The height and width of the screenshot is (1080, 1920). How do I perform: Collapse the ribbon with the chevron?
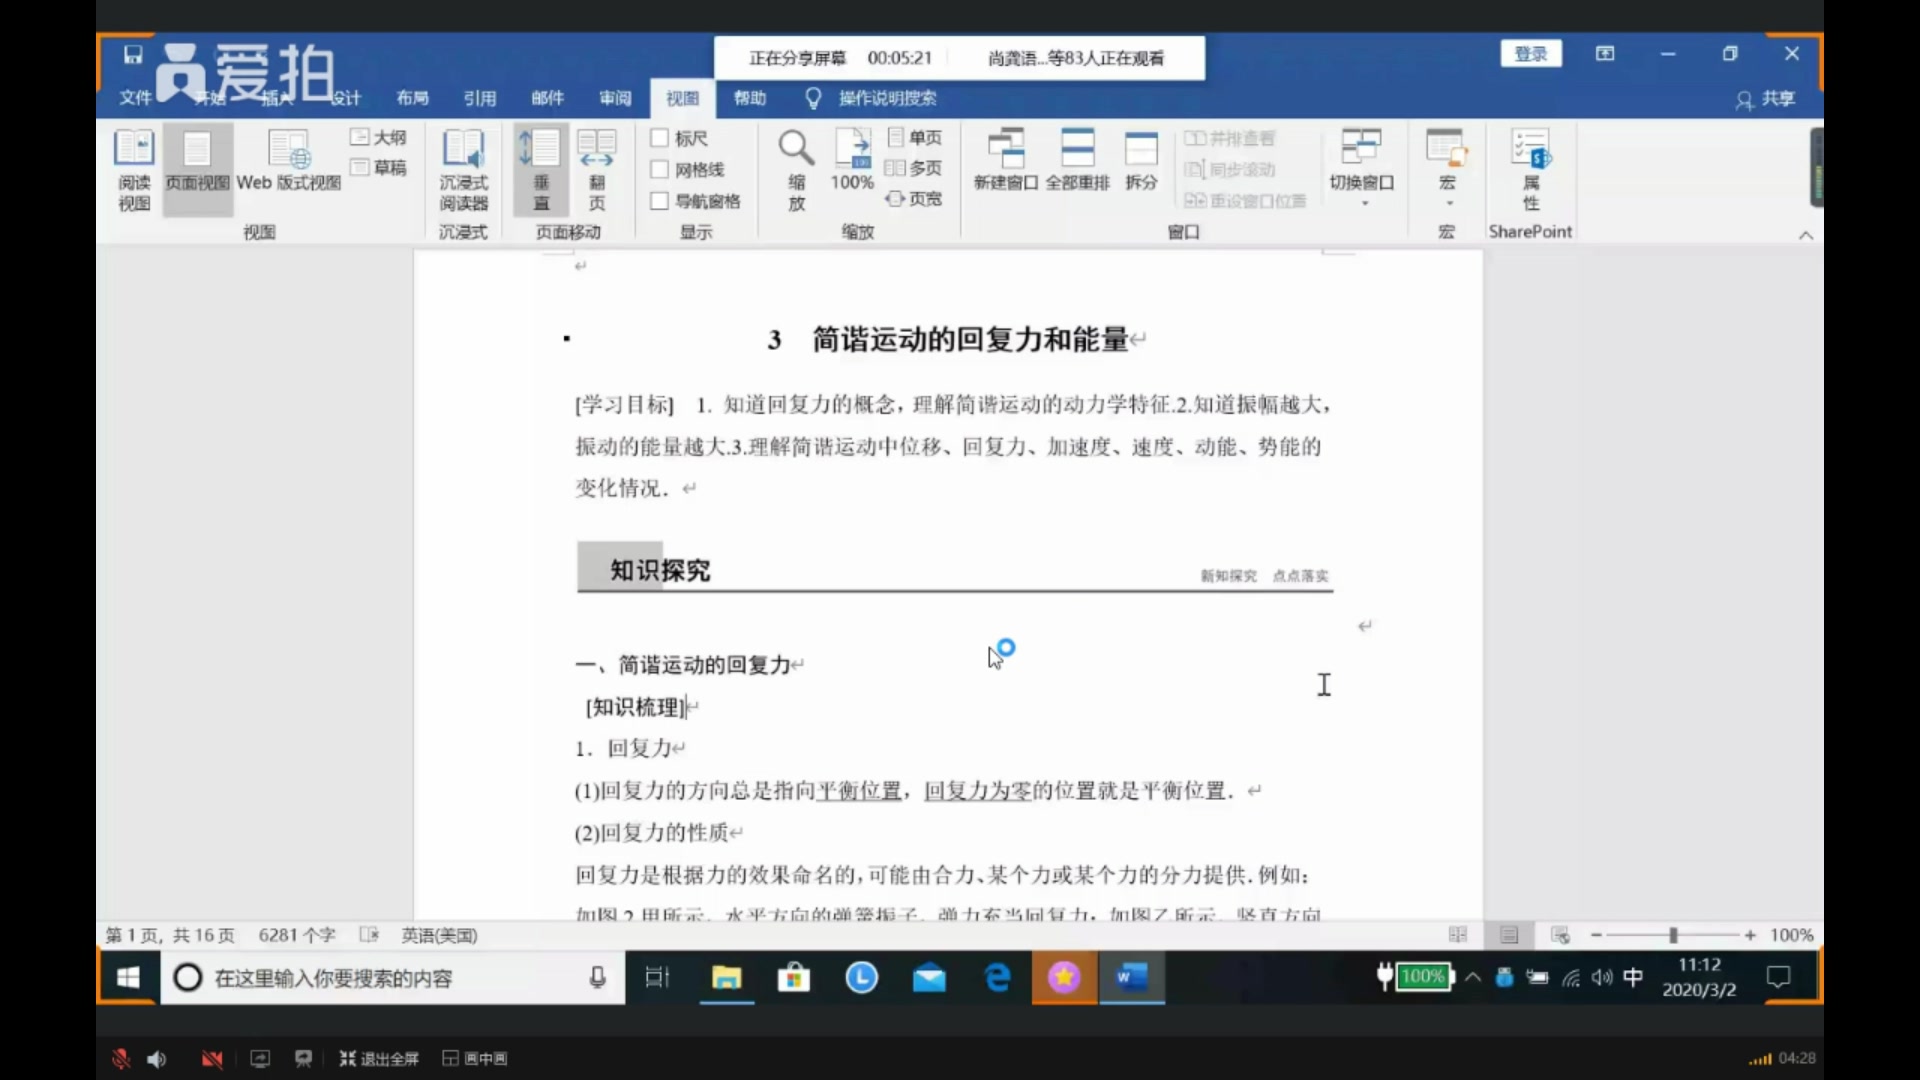pos(1805,235)
